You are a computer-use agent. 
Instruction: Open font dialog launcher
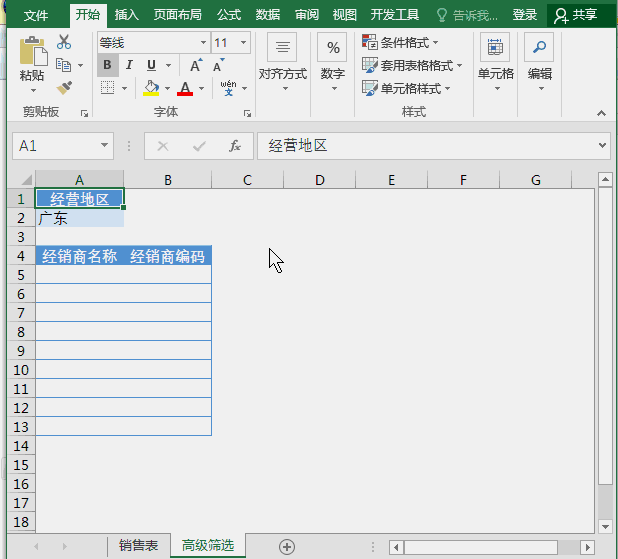coord(248,114)
